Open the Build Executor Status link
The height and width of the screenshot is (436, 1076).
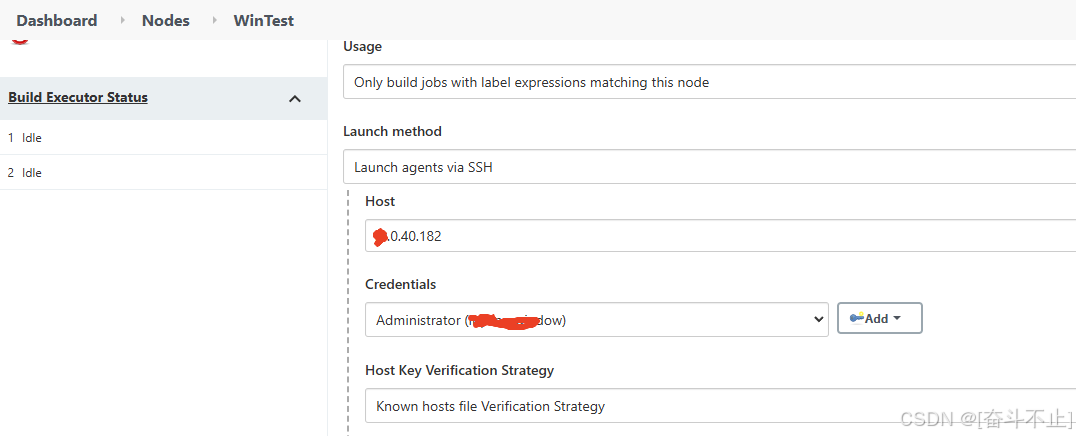click(x=78, y=97)
